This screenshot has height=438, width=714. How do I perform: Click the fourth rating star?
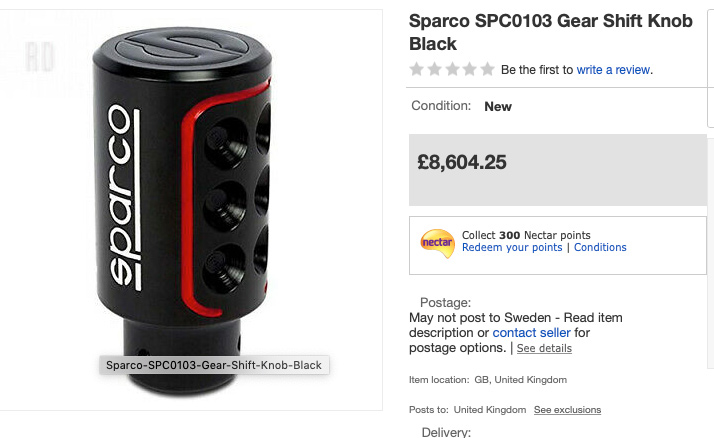click(469, 70)
